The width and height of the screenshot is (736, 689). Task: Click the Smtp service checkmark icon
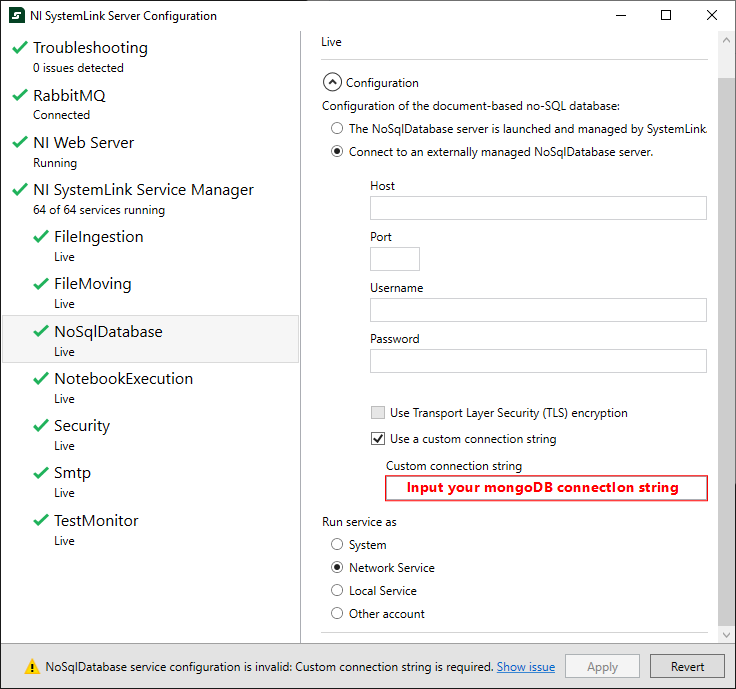[41, 472]
